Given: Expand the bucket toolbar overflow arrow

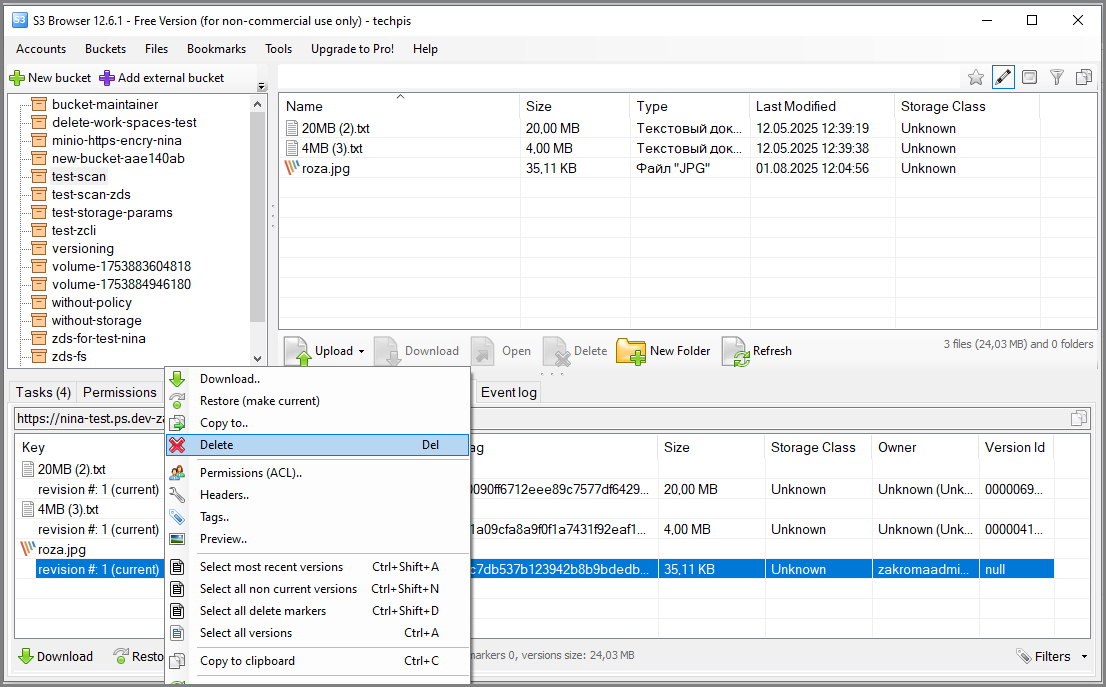Looking at the screenshot, I should point(262,87).
